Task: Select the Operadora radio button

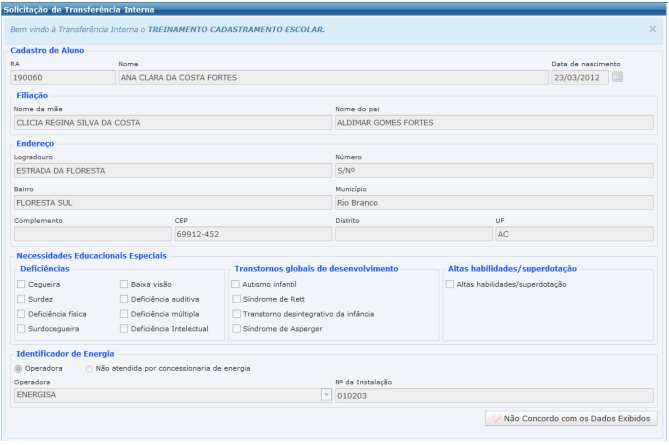Action: coord(19,368)
